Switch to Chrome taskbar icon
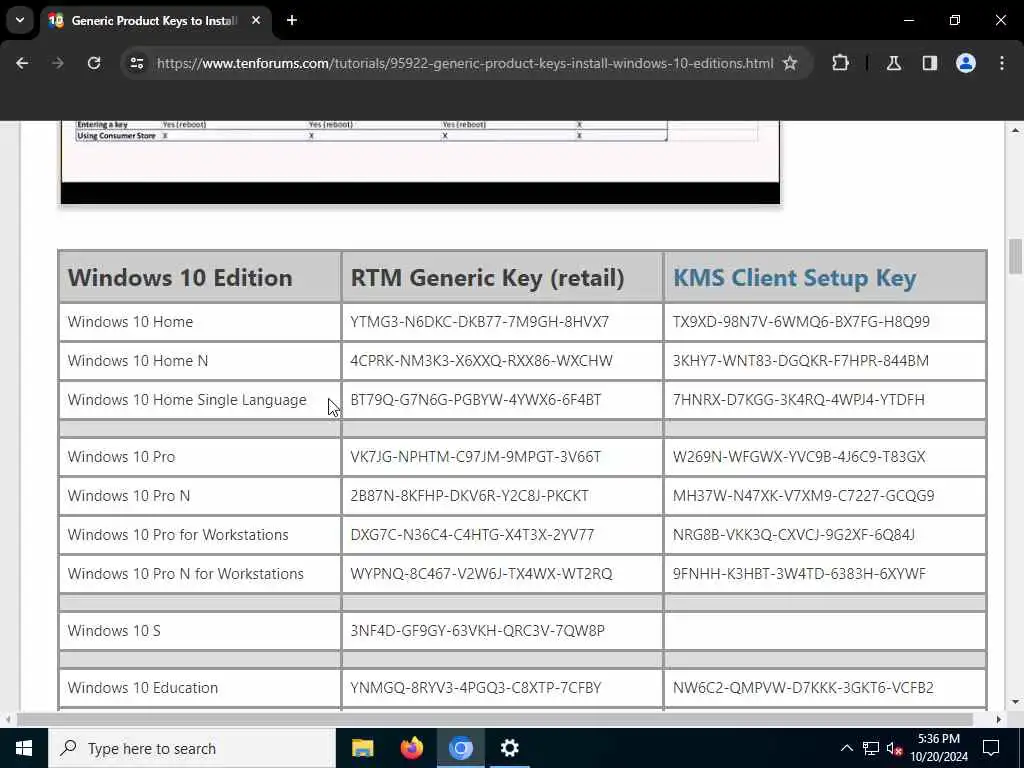The image size is (1024, 768). click(460, 748)
